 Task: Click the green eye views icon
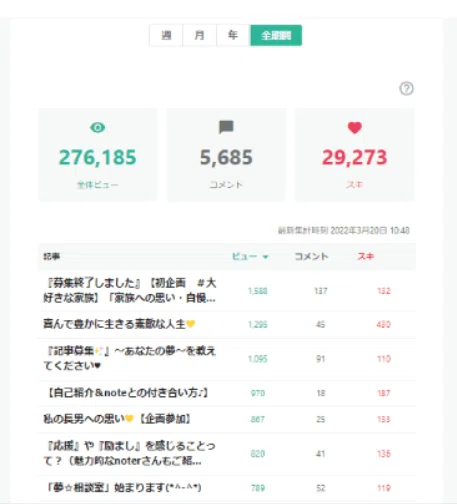click(x=98, y=127)
